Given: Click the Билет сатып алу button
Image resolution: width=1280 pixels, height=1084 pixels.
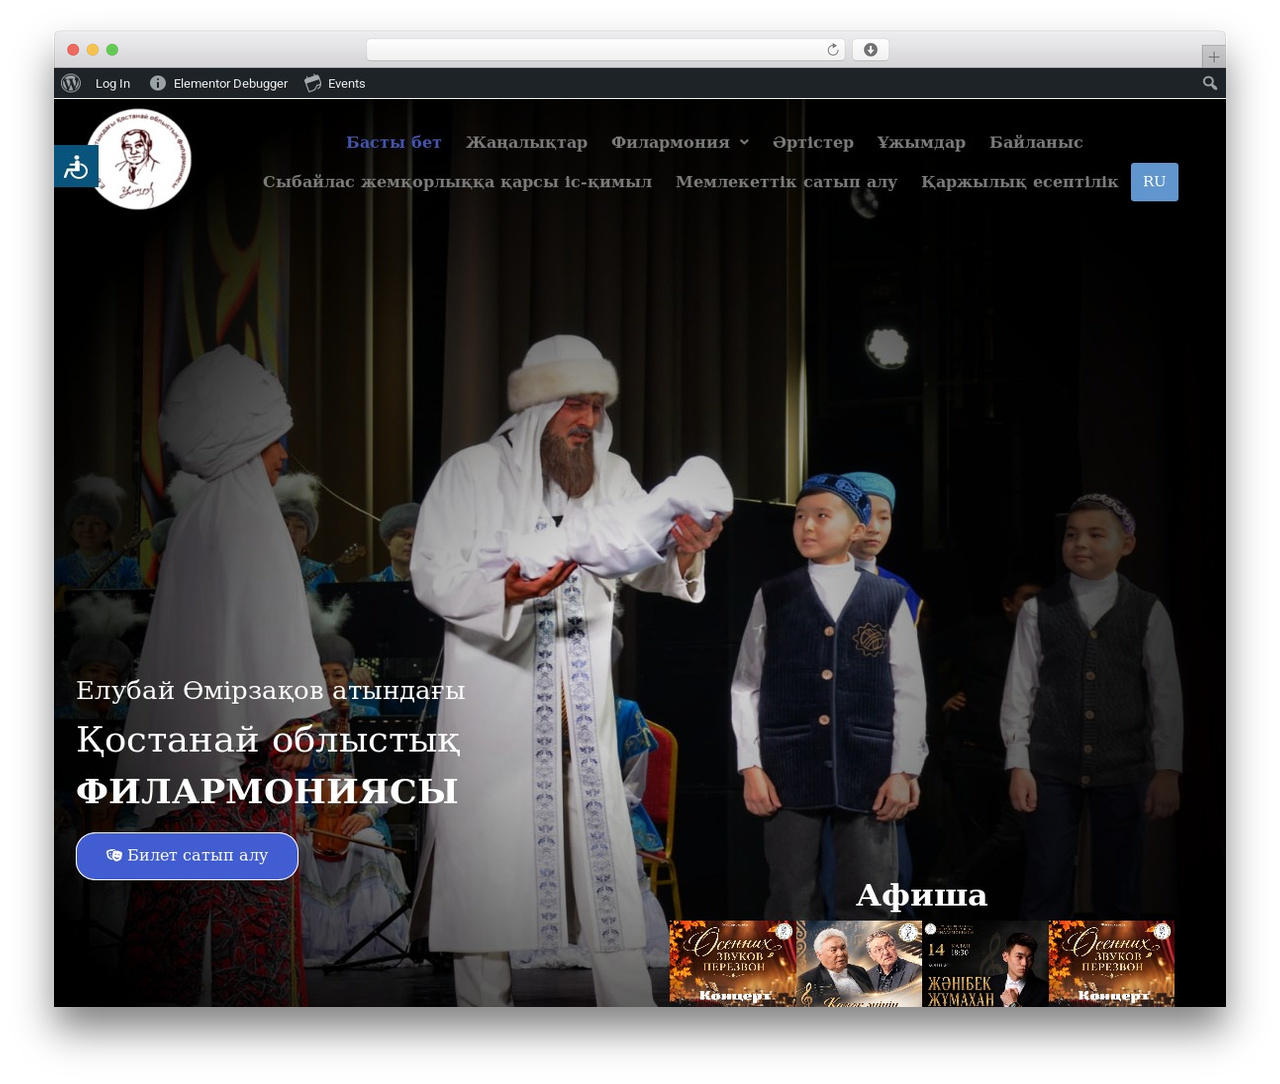Looking at the screenshot, I should pos(187,856).
